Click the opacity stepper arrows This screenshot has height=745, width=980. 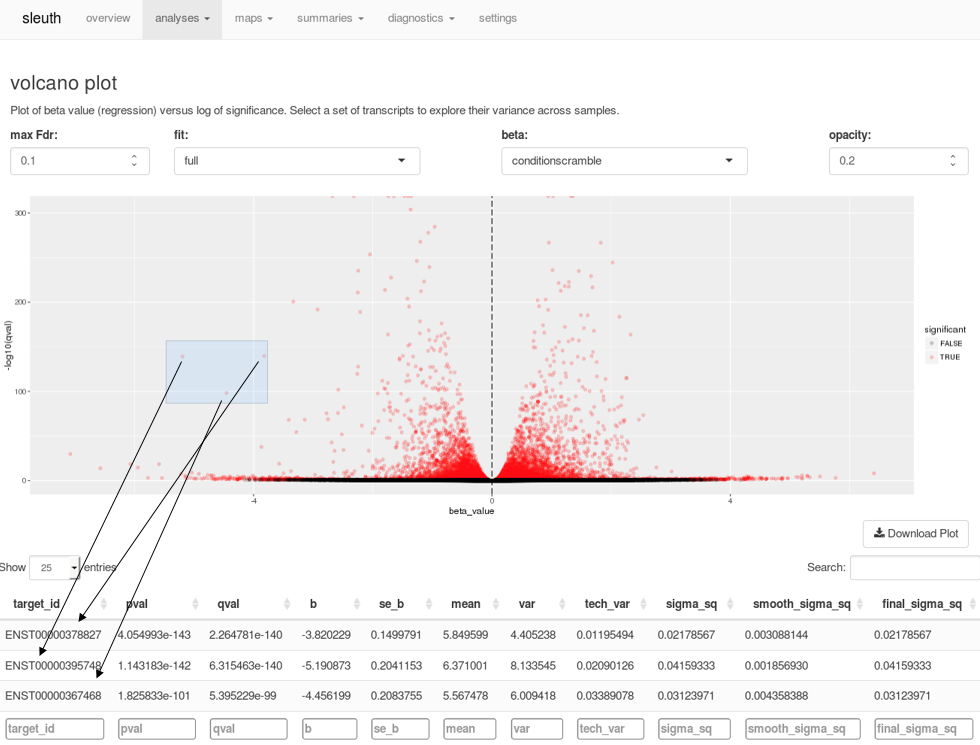click(x=953, y=161)
